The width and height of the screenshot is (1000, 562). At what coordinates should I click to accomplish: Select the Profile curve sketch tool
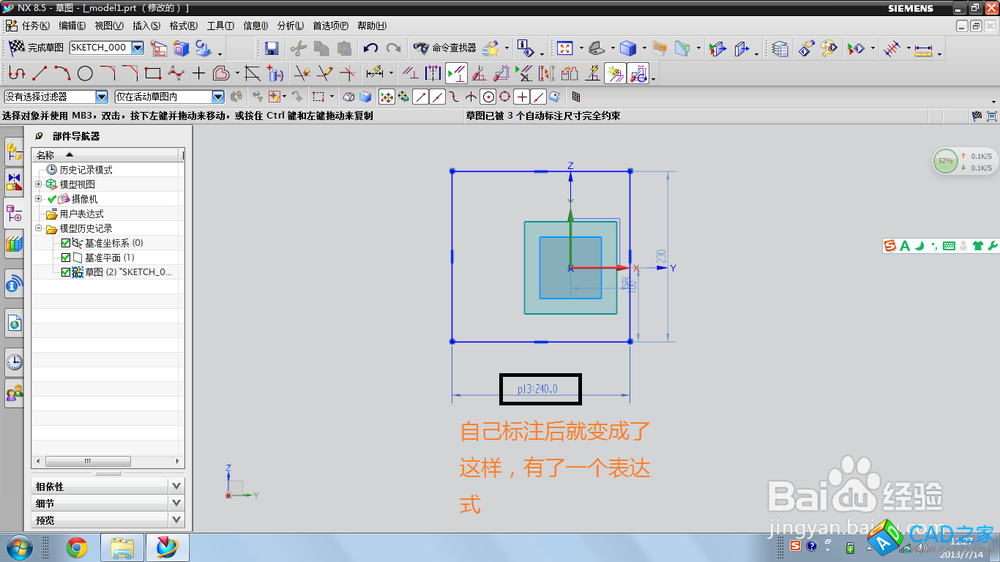16,73
